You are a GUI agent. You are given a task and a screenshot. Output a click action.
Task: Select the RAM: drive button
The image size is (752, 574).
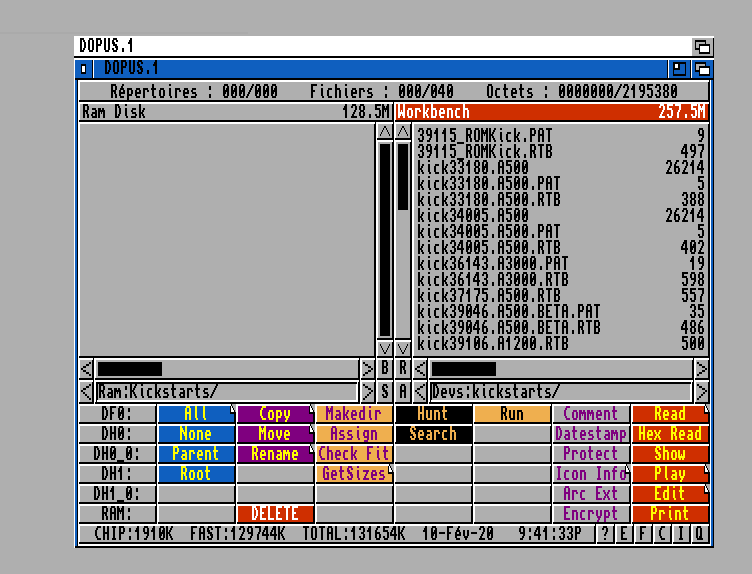[x=117, y=514]
